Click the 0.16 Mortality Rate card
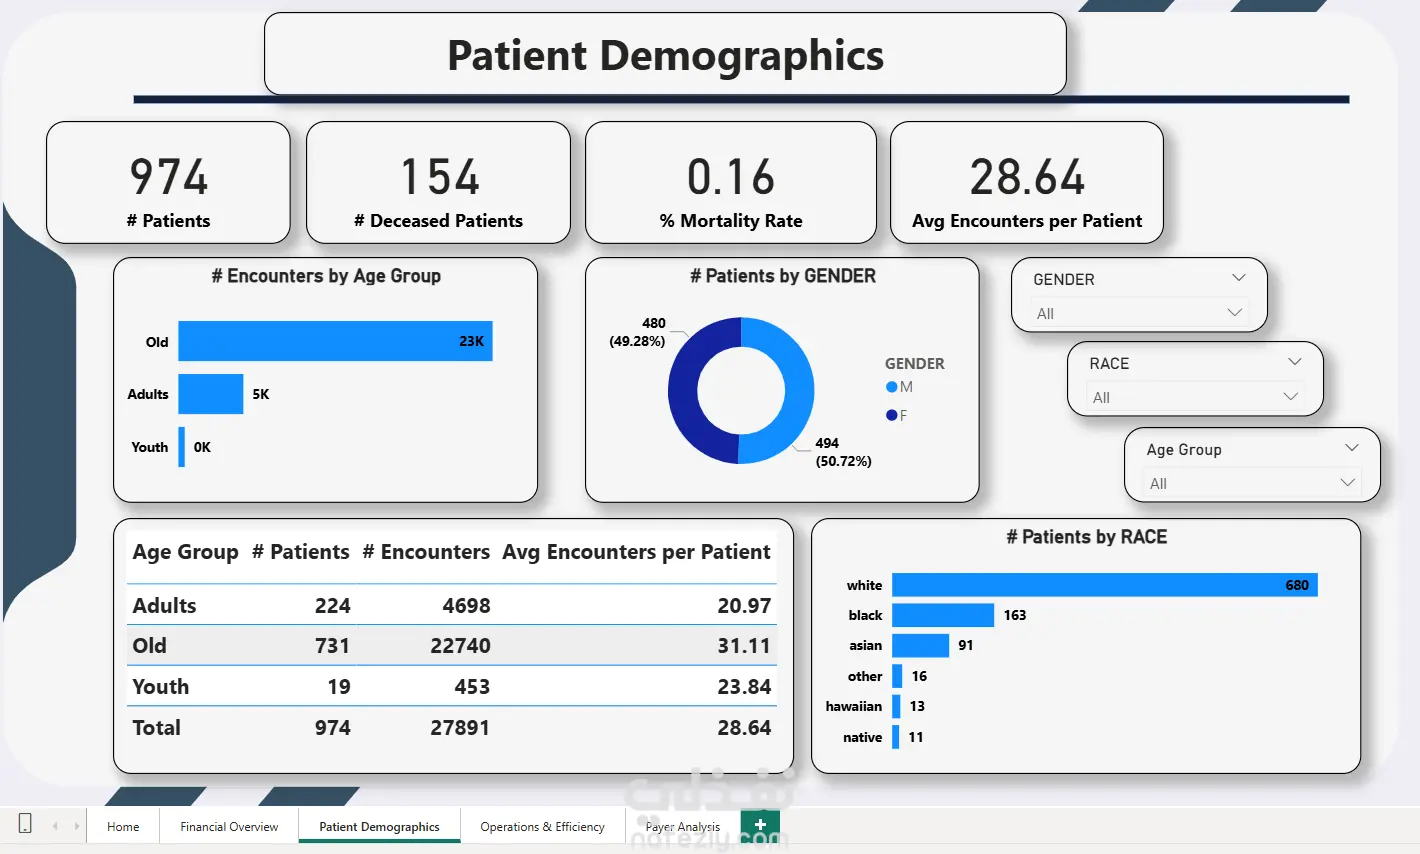Screen dimensions: 1420x854 click(731, 182)
